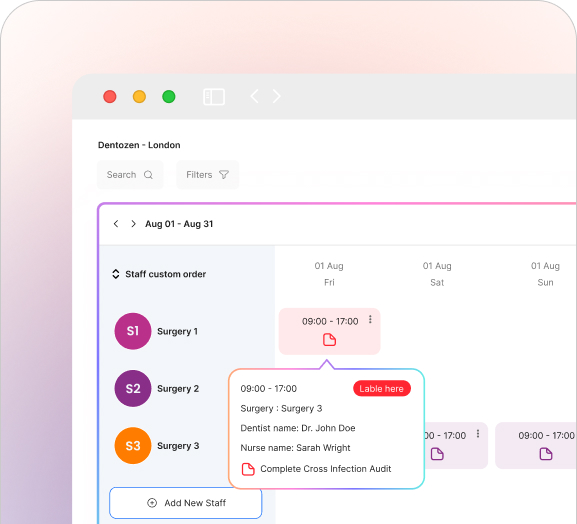Toggle the browser sidebar panel icon

click(x=214, y=97)
